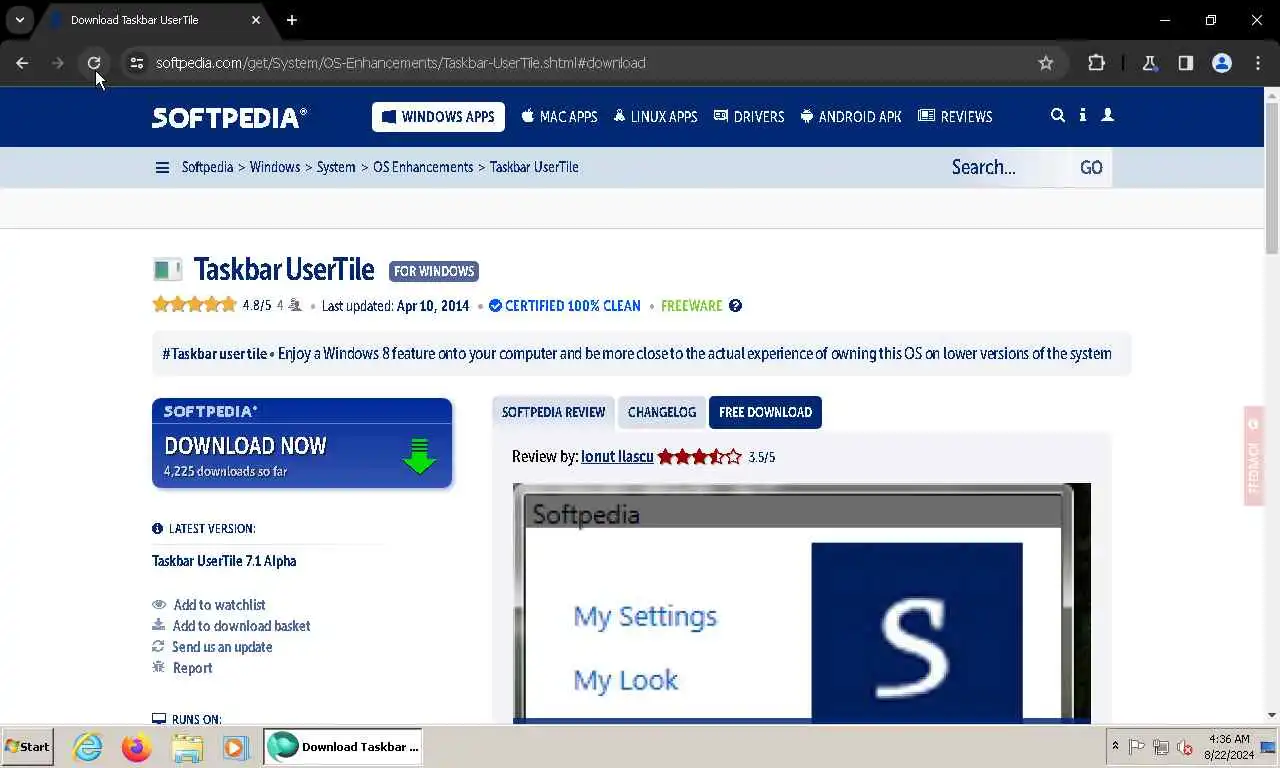This screenshot has width=1280, height=768.
Task: Close the Download Taskbar UserTile tab
Action: tap(256, 20)
